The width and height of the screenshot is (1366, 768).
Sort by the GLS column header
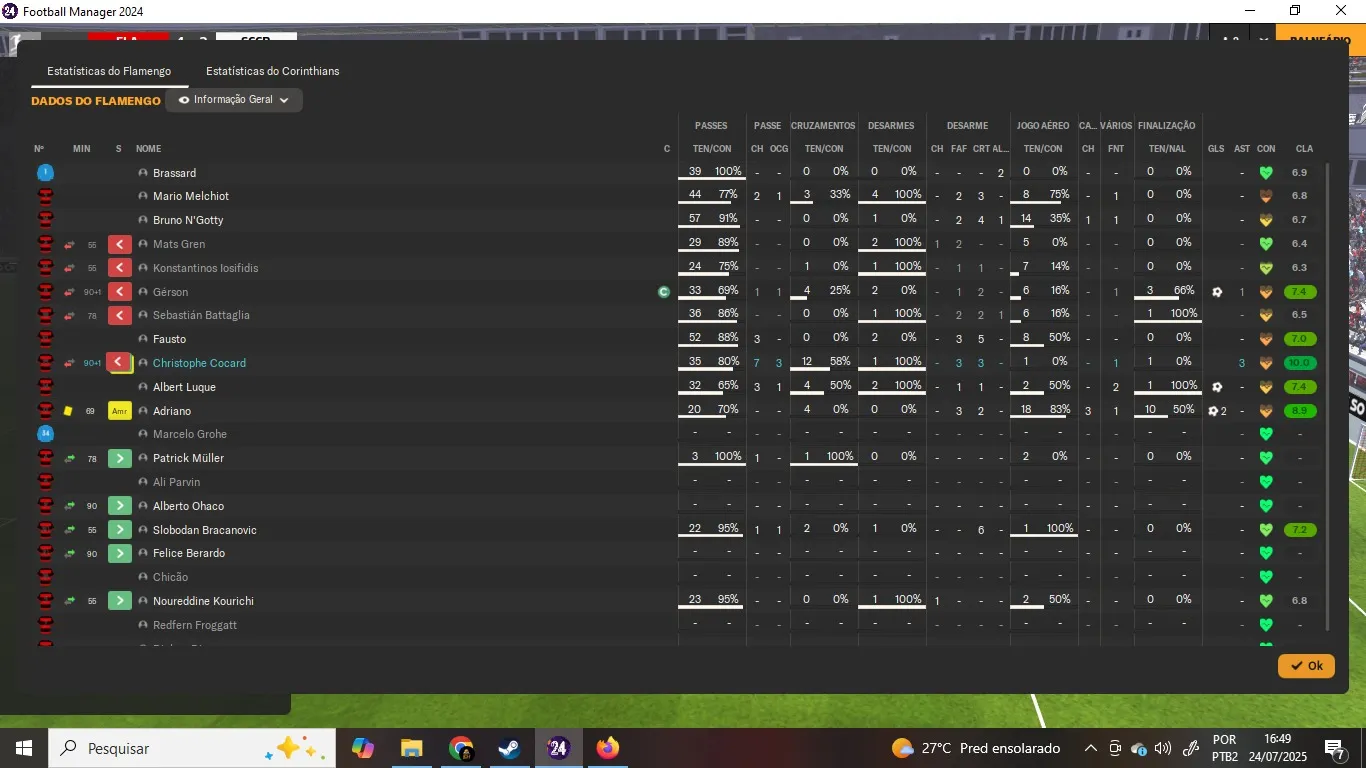pos(1216,149)
